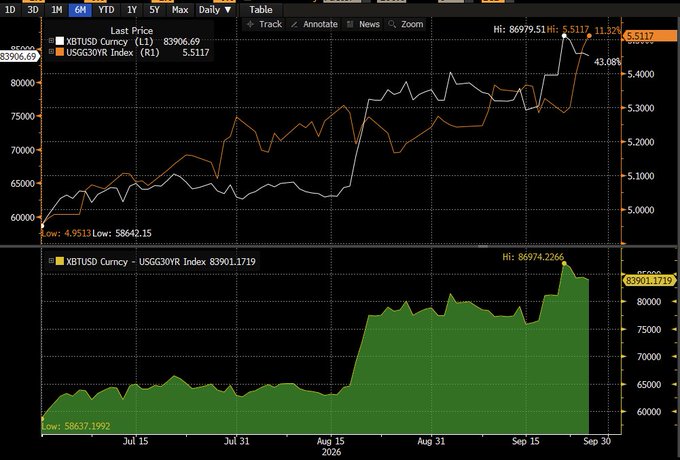Click the 'XBTUSD Curncy - USGG30YR Index' legend text
This screenshot has width=680, height=460.
(x=137, y=261)
